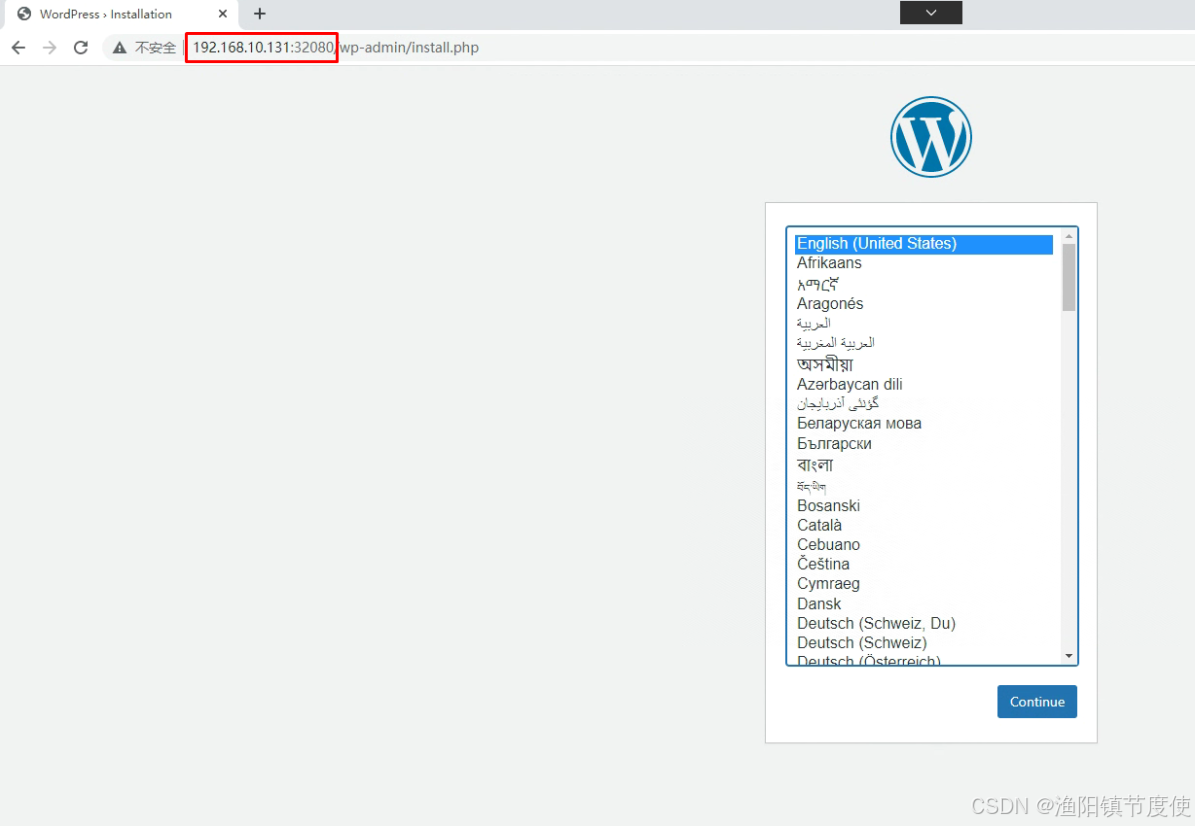Select the Tibetan language entry

click(x=924, y=486)
